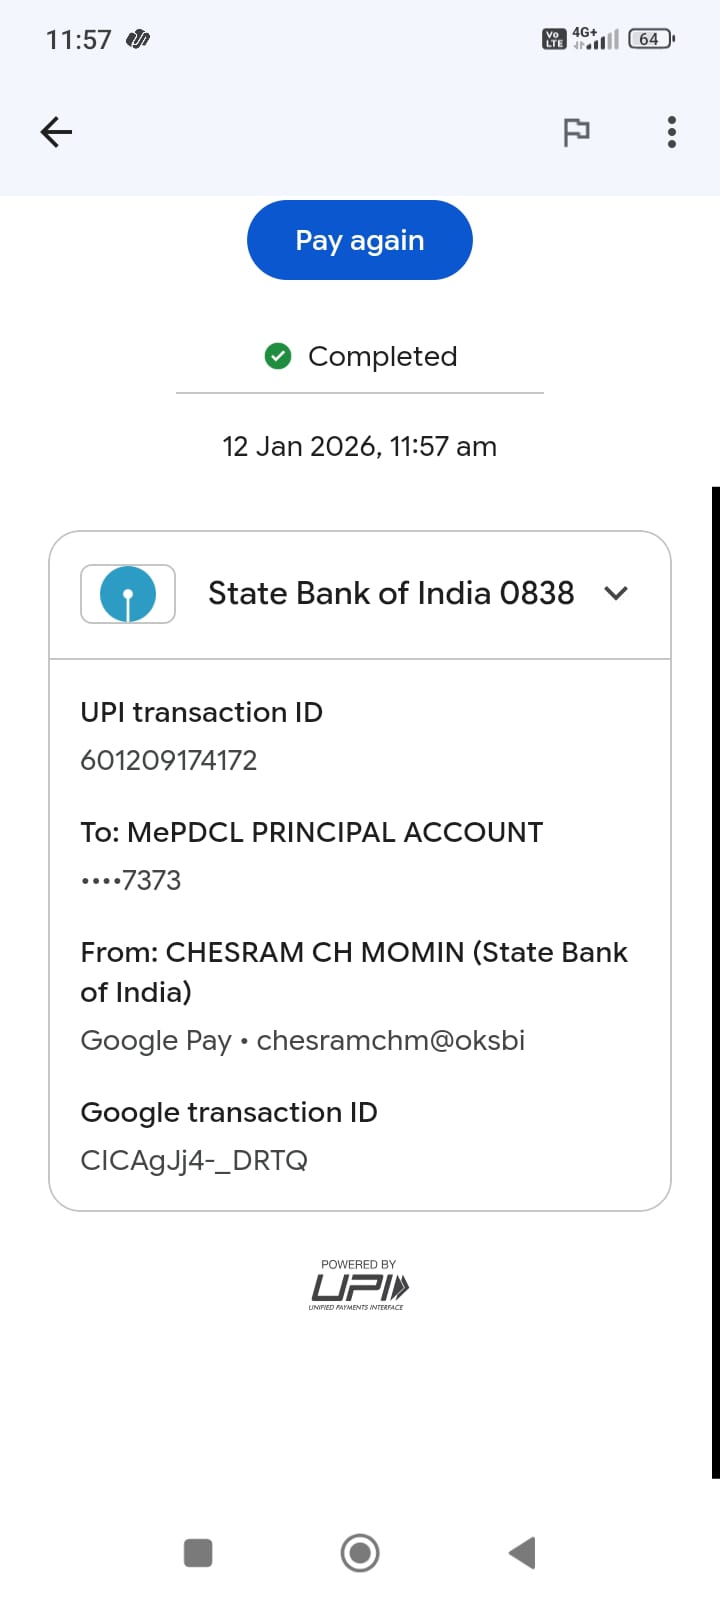Image resolution: width=720 pixels, height=1600 pixels.
Task: Tap the UPI transaction ID number 601209174172
Action: click(x=169, y=761)
